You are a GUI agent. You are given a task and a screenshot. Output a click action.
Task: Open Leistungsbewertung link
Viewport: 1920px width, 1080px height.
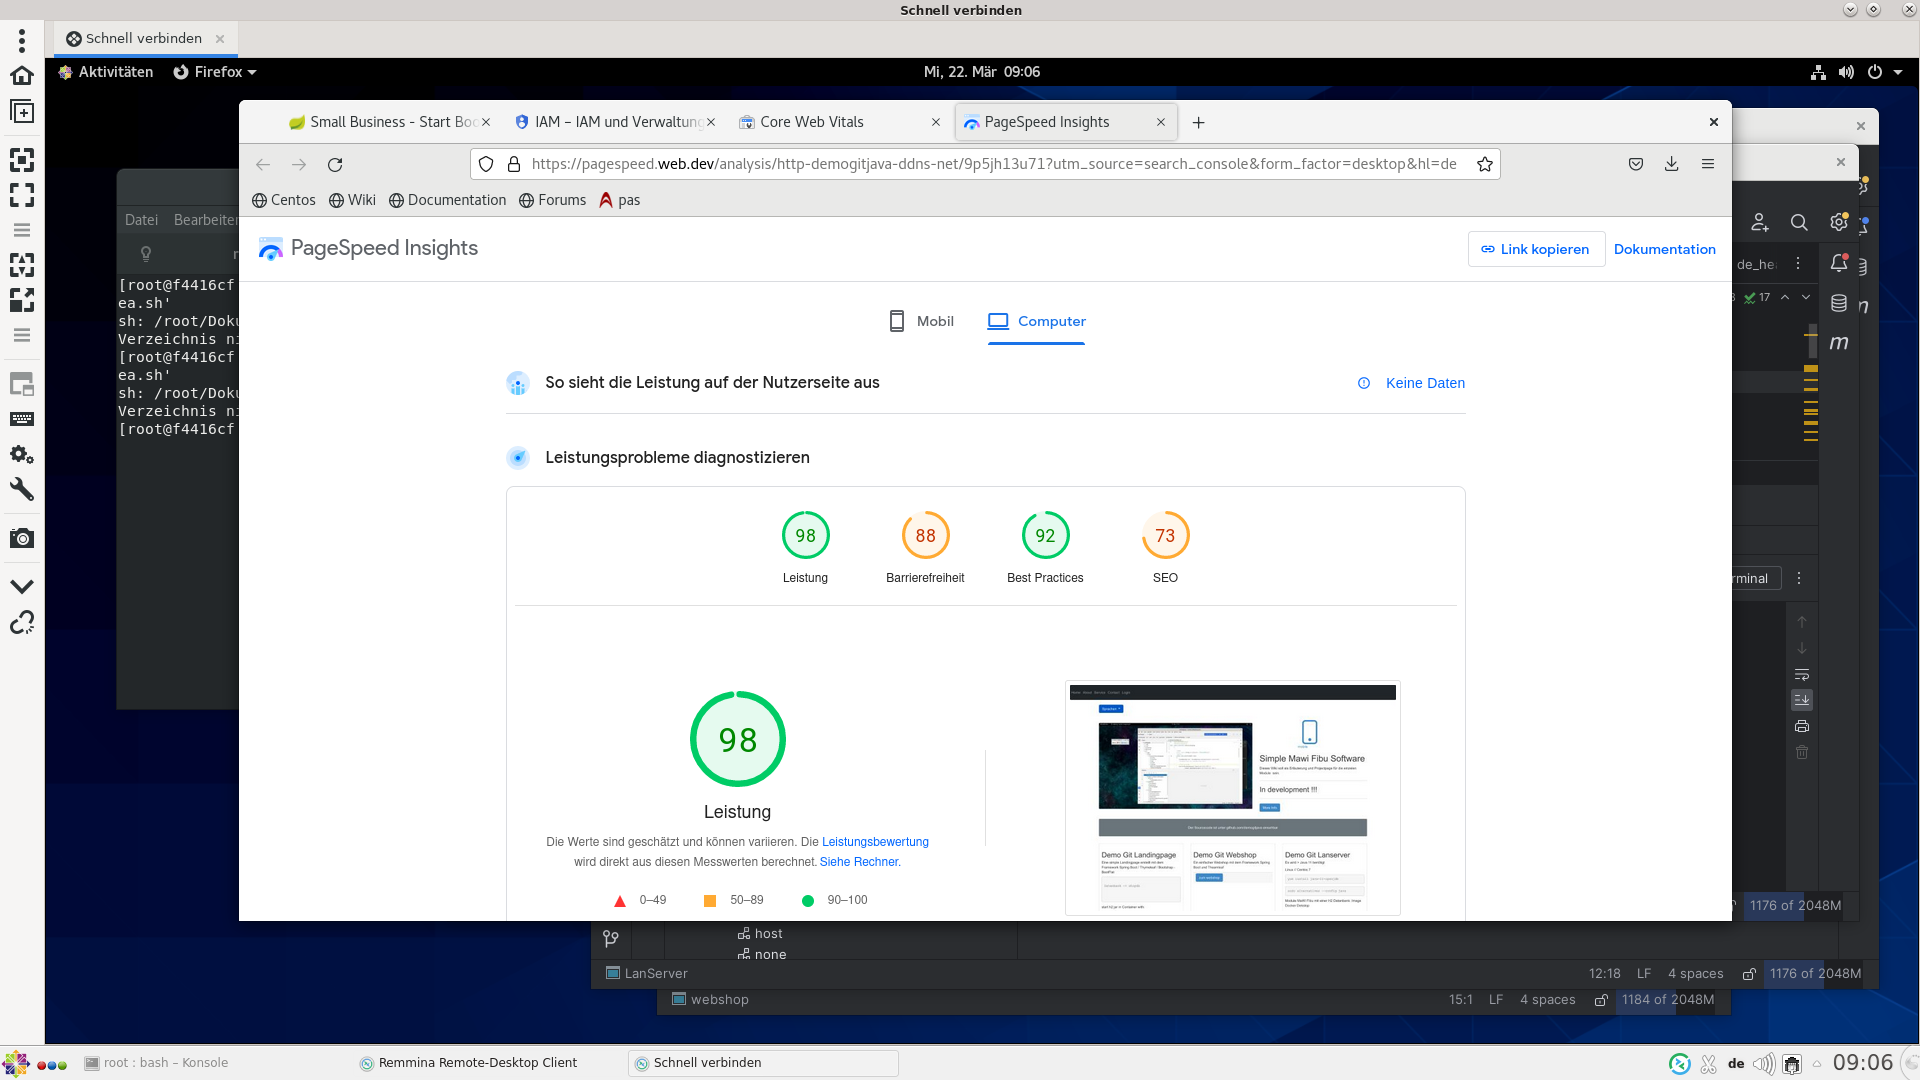click(875, 842)
